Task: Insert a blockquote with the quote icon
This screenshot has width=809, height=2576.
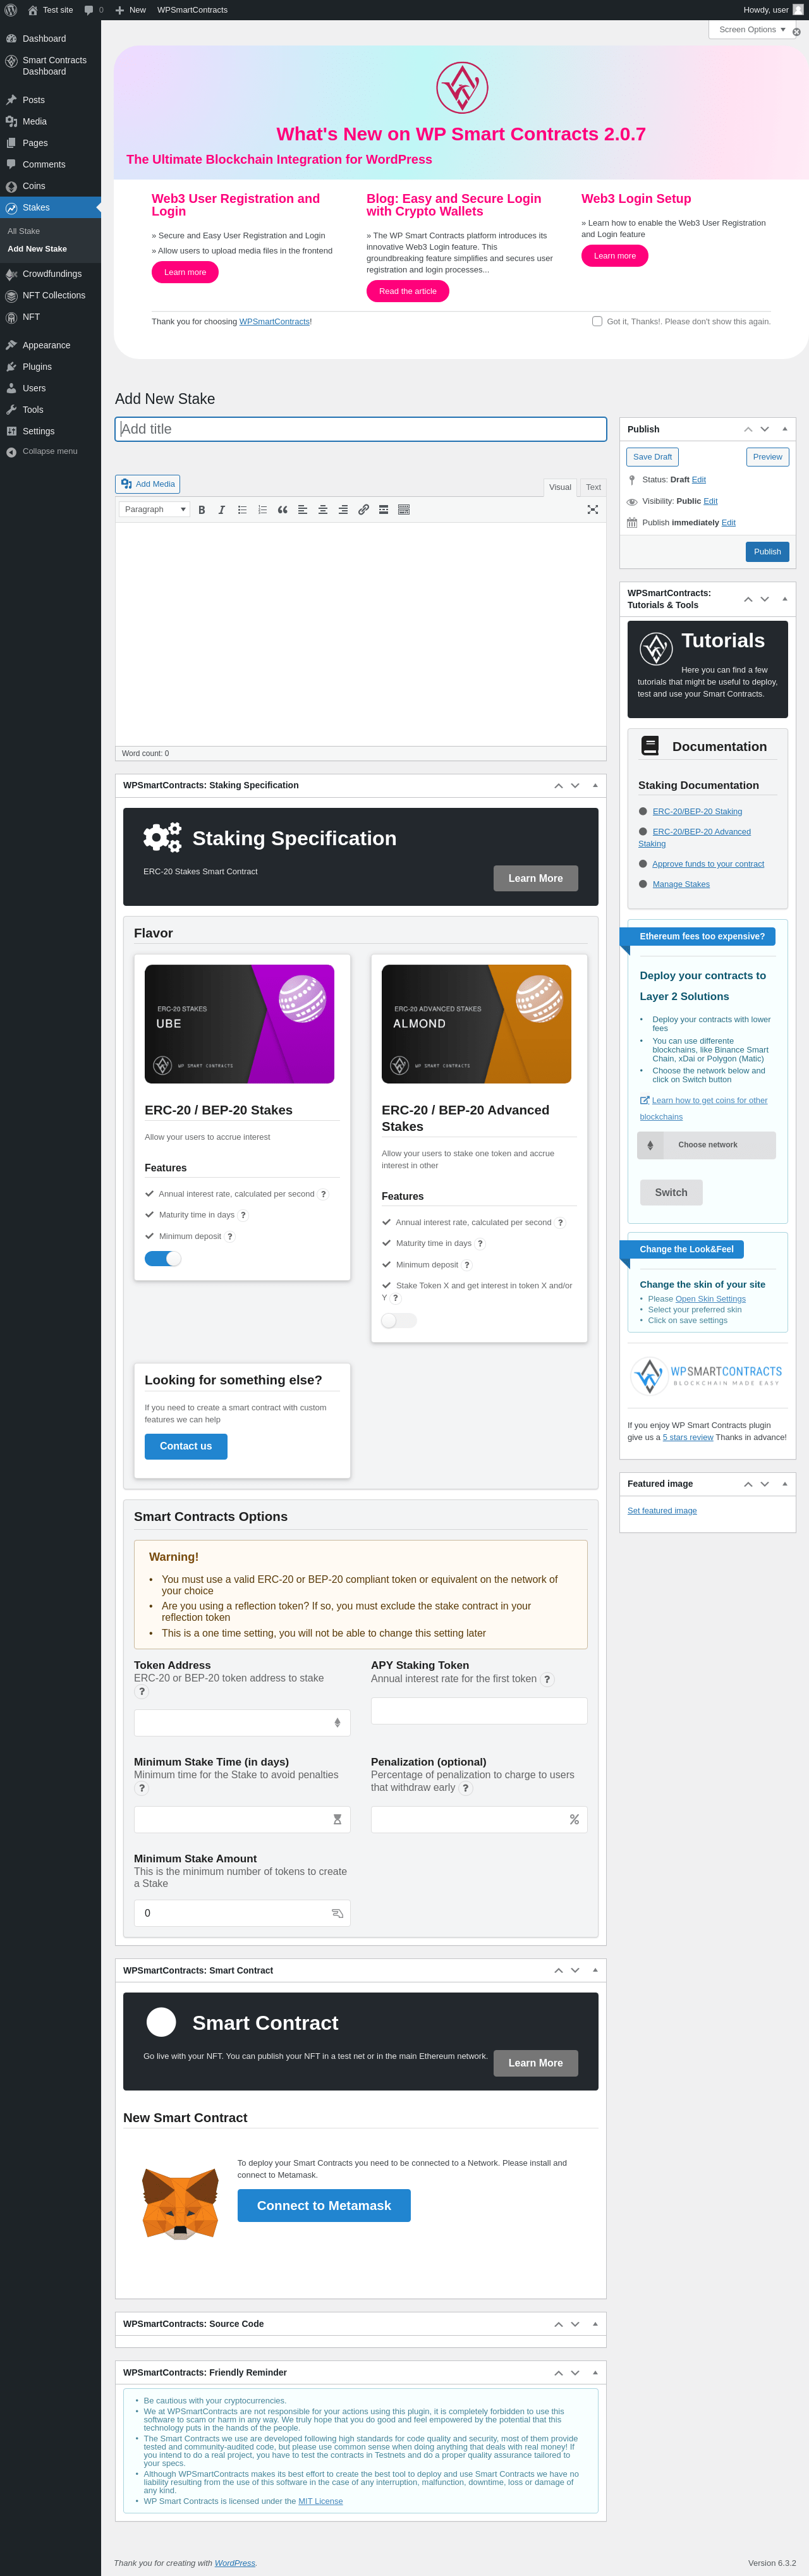Action: point(282,510)
